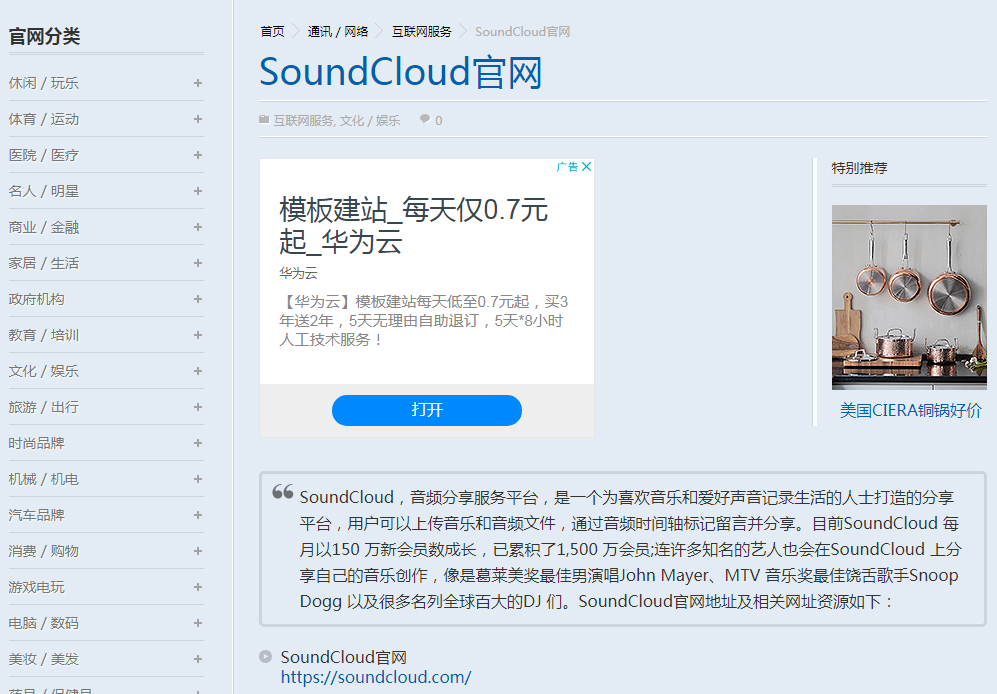Open 互联网服务 tag under title
The image size is (997, 694).
coord(303,121)
